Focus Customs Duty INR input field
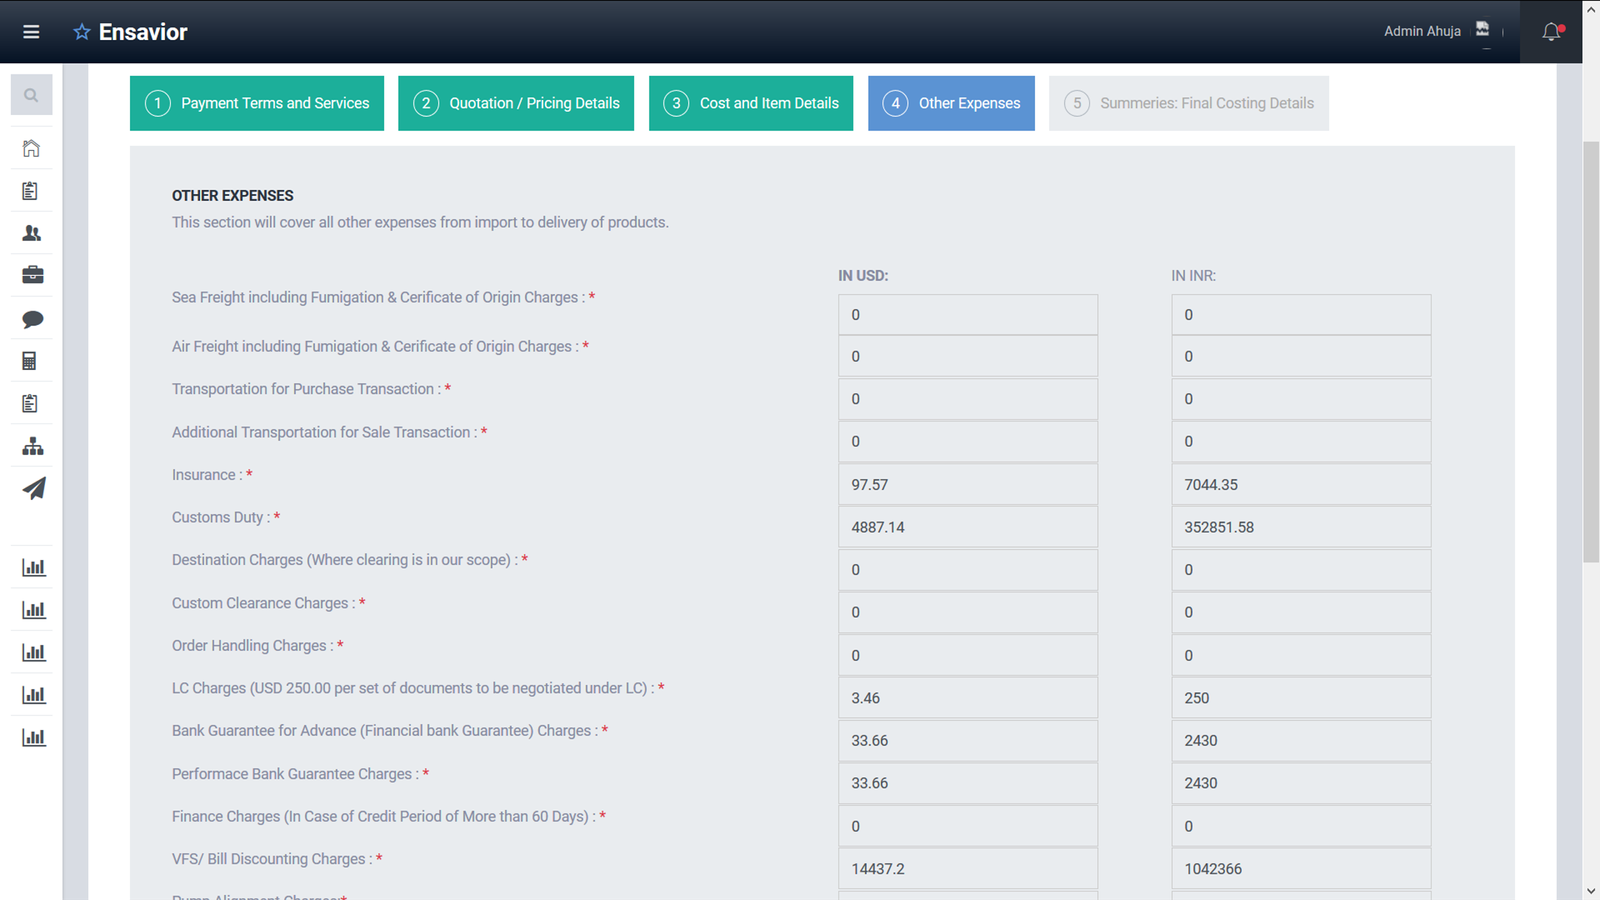 (x=1300, y=527)
